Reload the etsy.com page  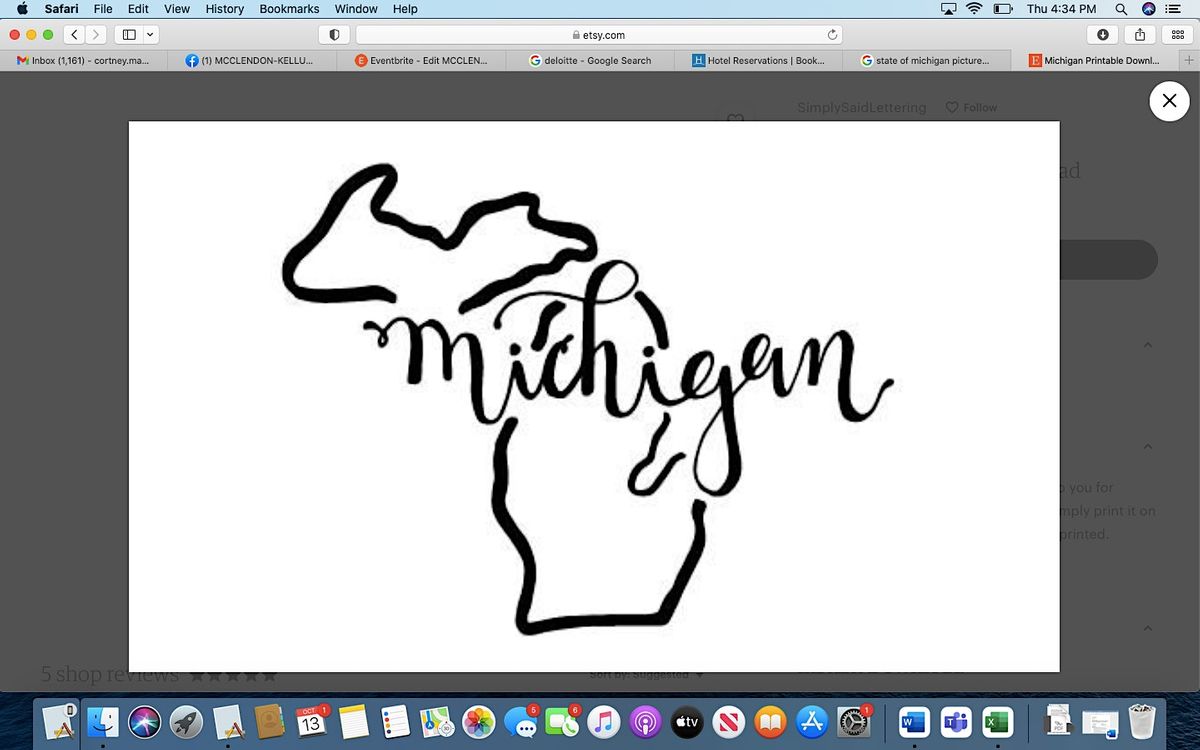831,33
